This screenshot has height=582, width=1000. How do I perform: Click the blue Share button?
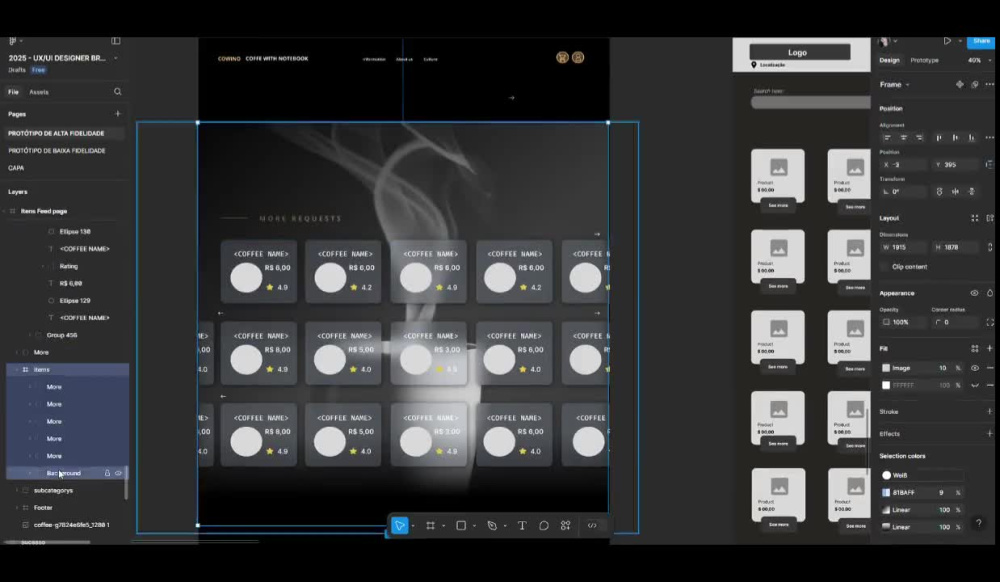[982, 41]
